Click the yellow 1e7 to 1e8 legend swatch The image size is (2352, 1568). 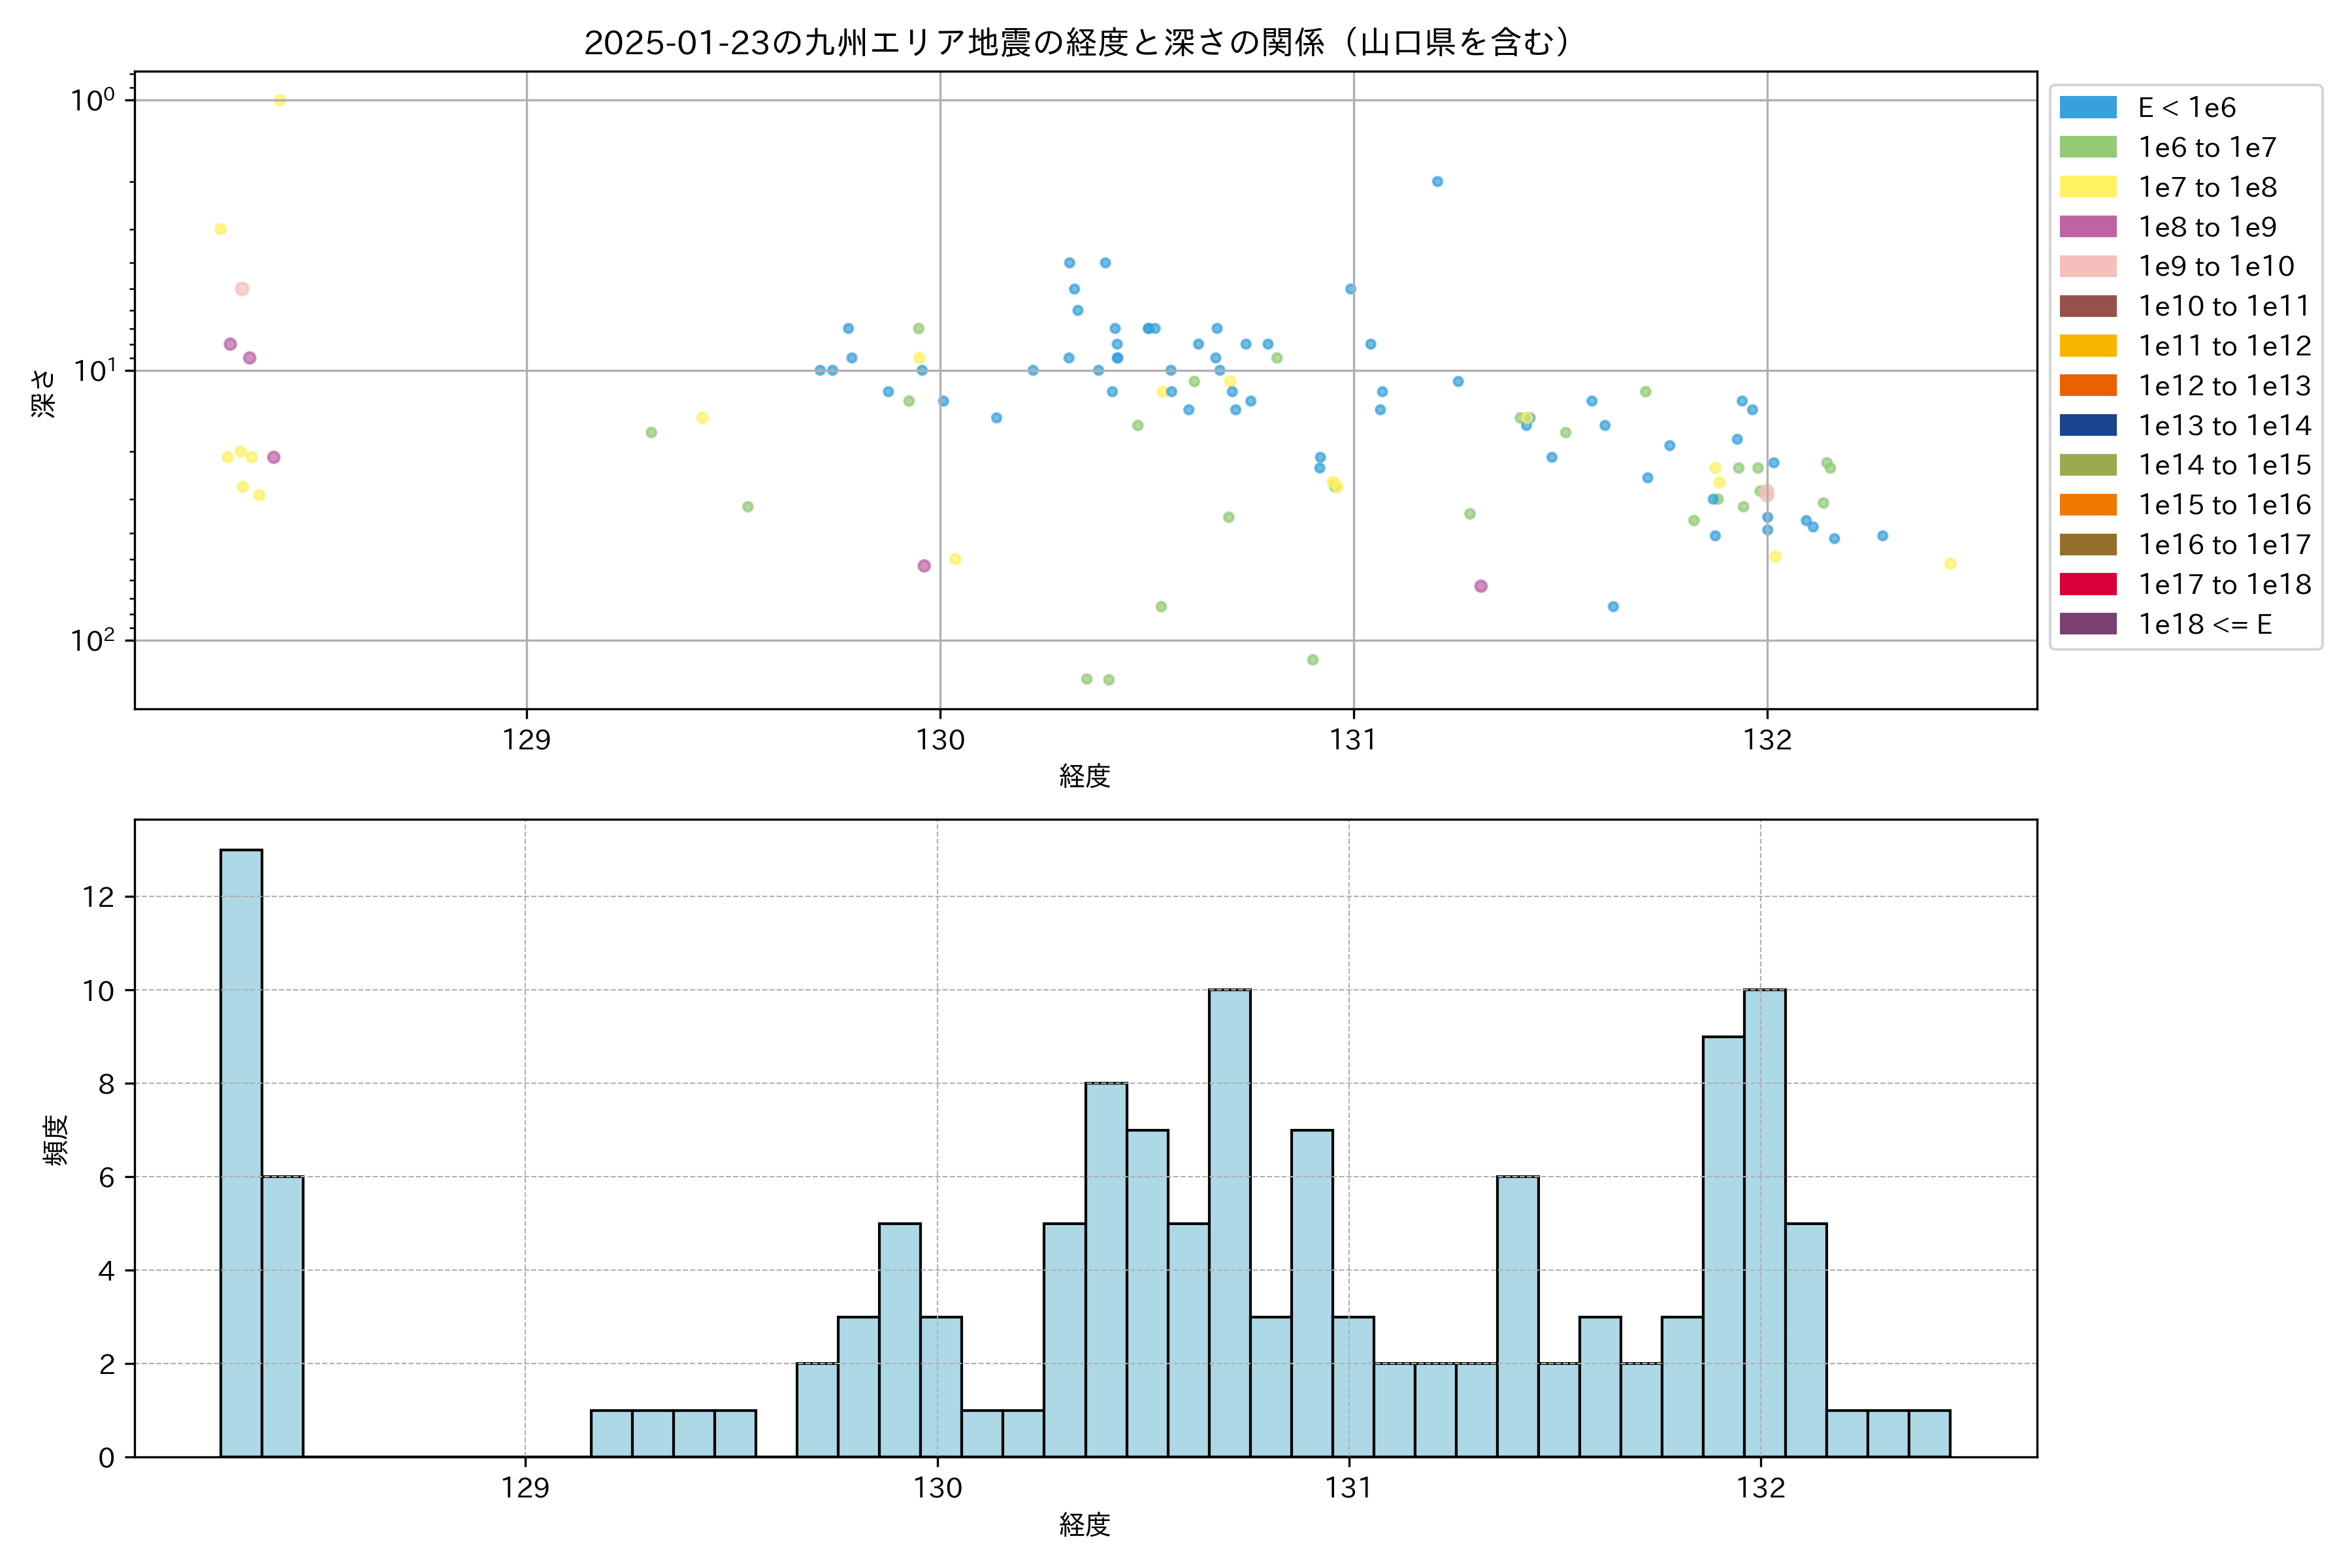[2088, 187]
